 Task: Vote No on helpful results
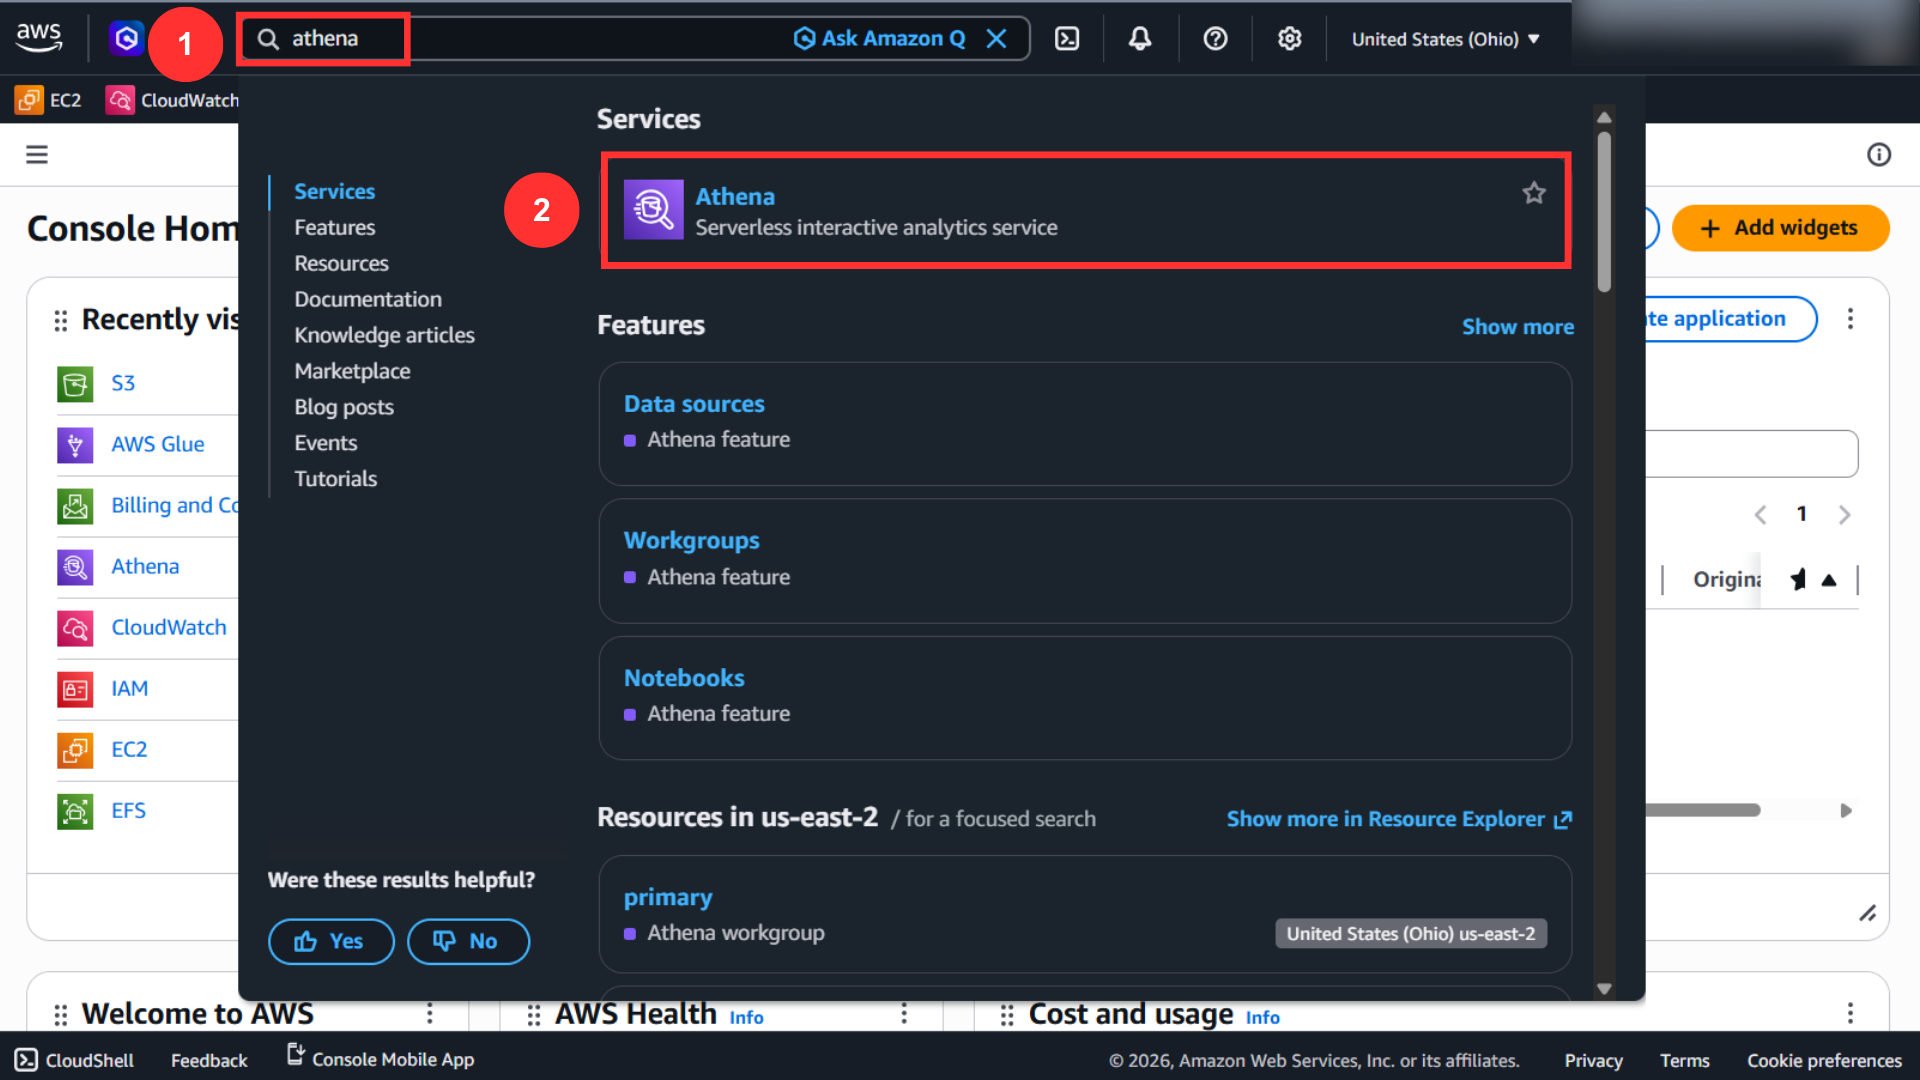point(468,941)
